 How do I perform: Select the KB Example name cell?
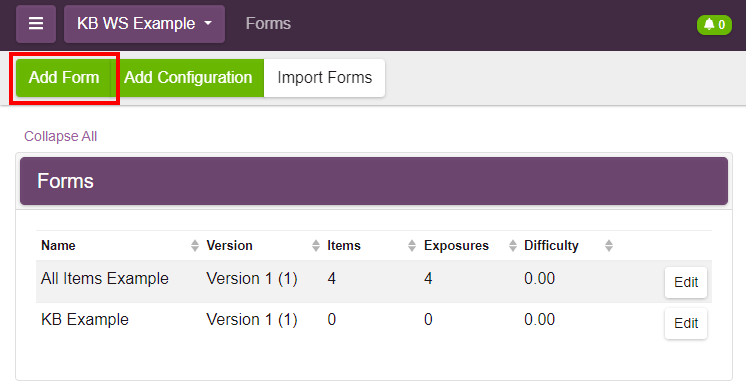[x=85, y=320]
